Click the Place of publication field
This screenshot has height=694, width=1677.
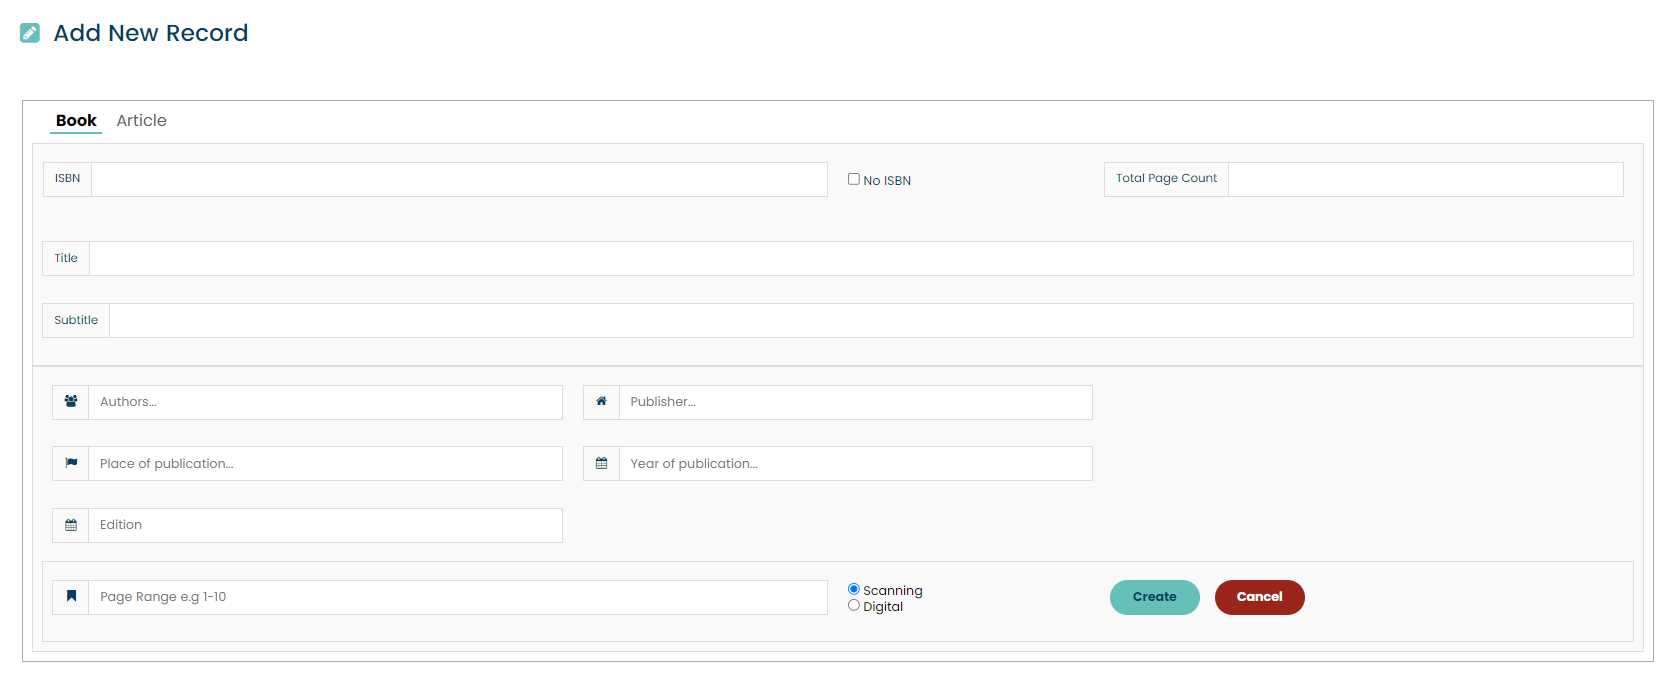(325, 463)
